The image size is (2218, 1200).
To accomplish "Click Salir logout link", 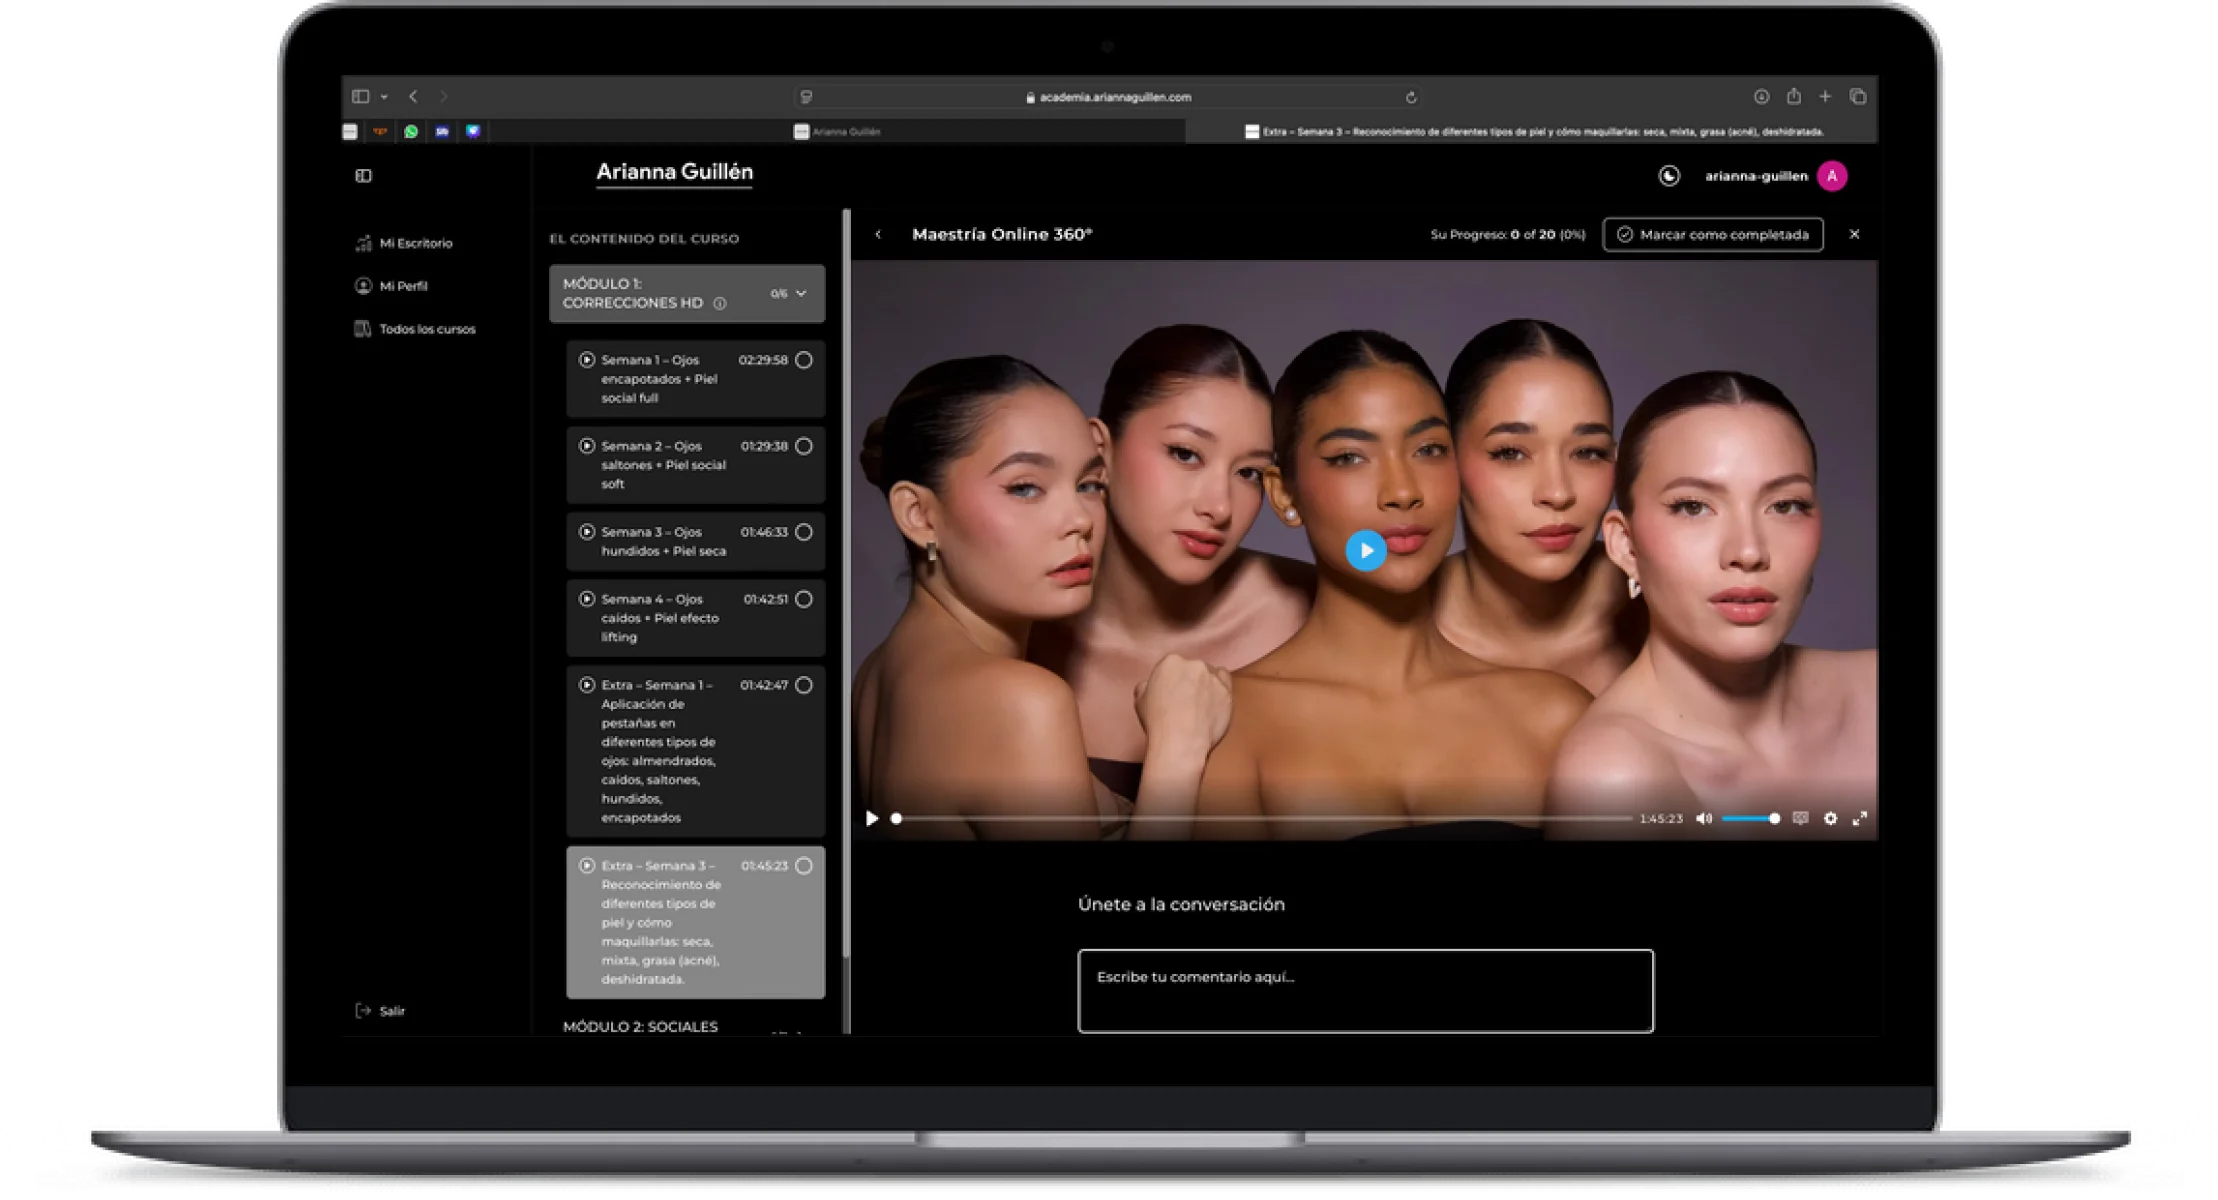I will coord(391,1011).
